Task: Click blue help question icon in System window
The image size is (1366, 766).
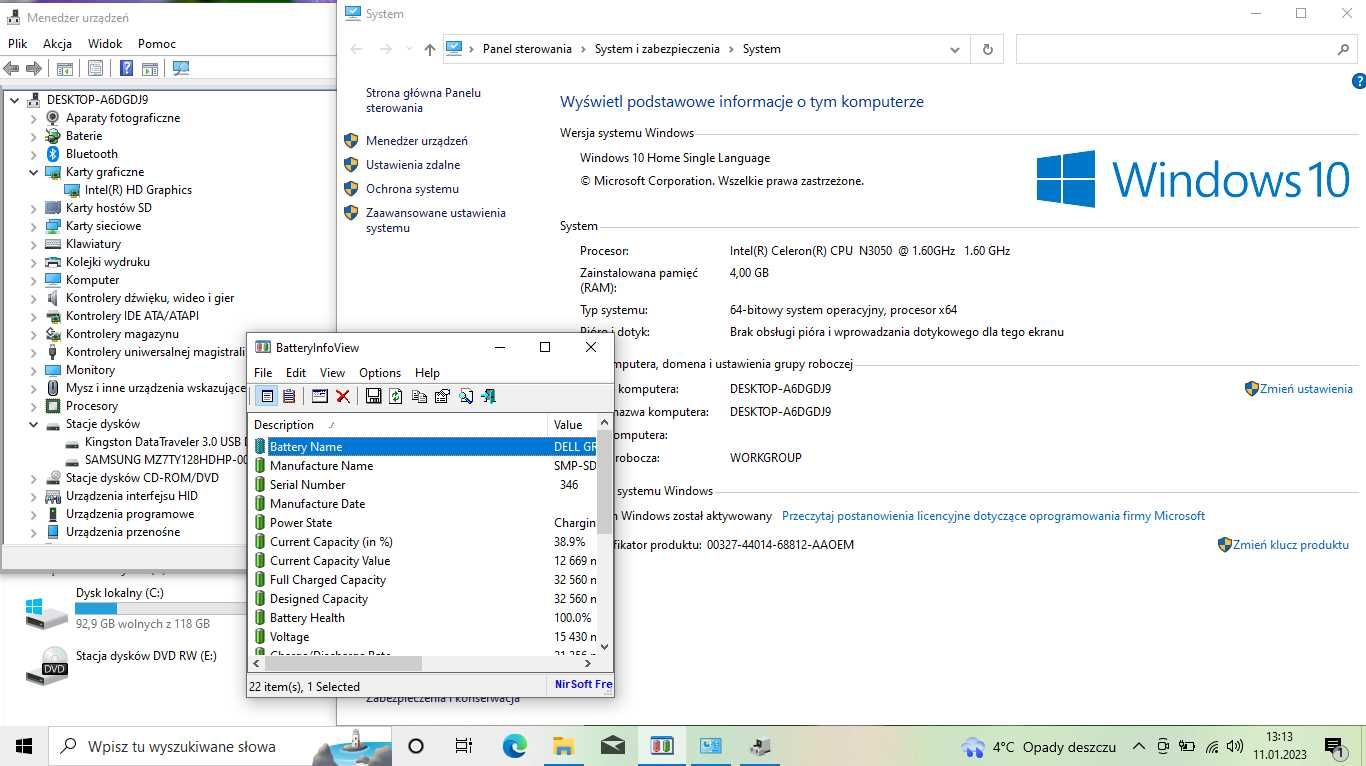Action: tap(1358, 81)
